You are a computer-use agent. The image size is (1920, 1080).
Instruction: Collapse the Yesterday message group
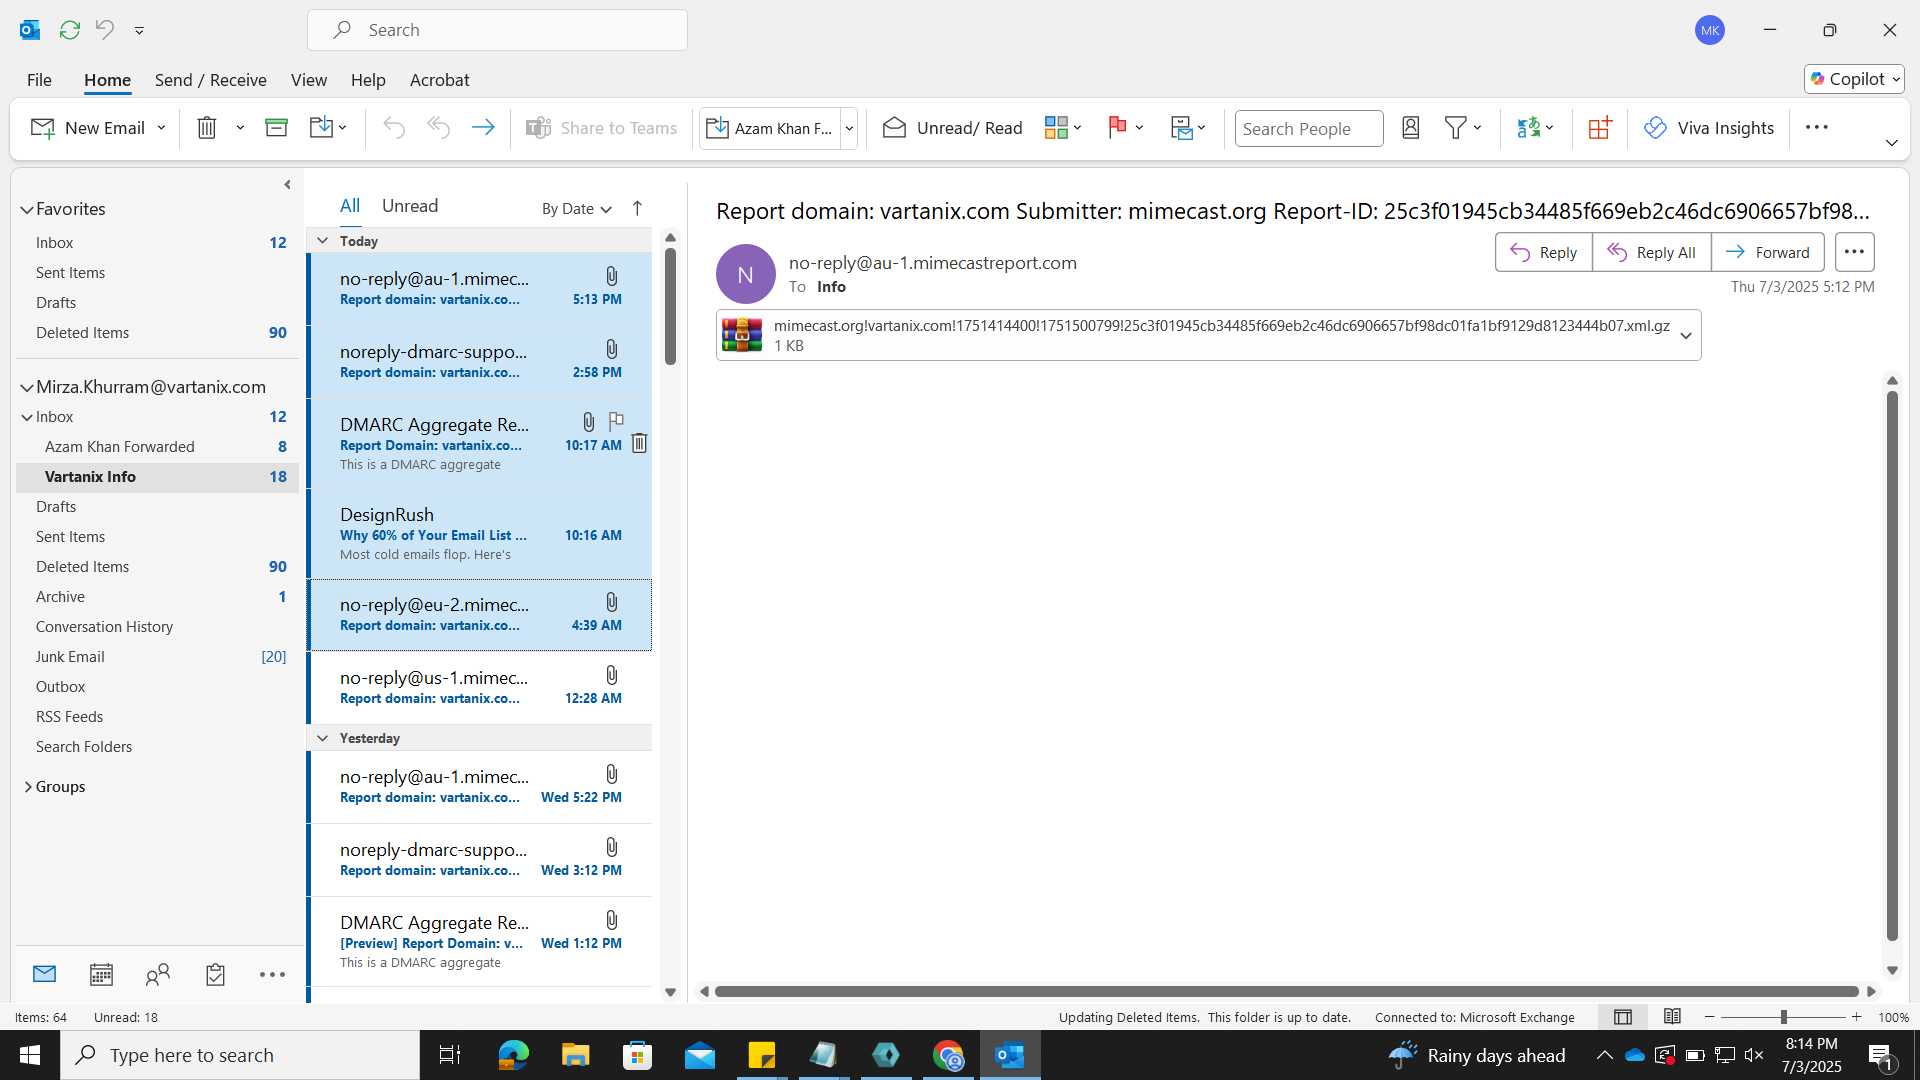pos(322,738)
